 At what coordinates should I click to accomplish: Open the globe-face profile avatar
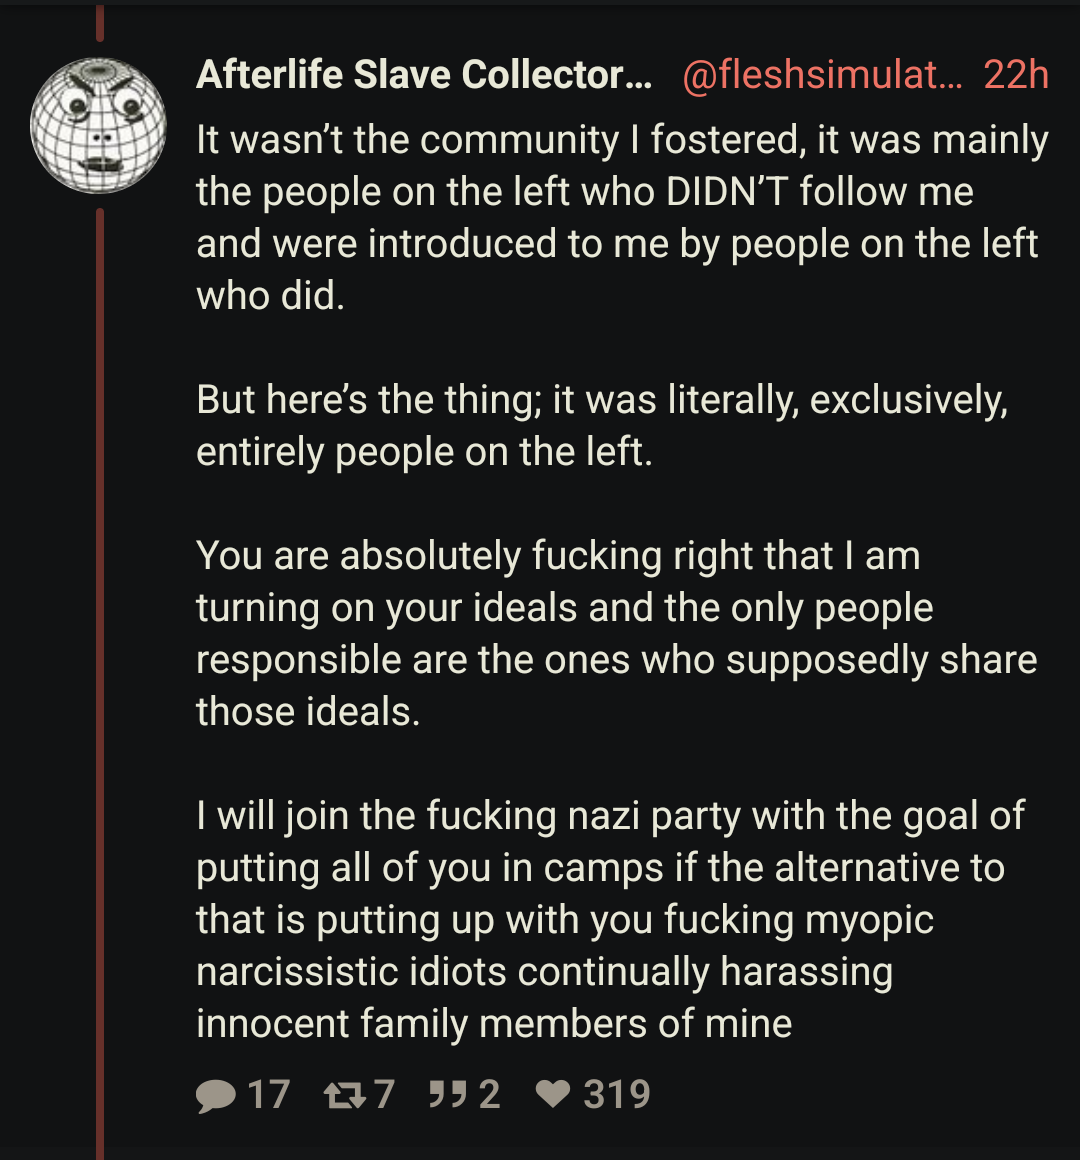98,126
